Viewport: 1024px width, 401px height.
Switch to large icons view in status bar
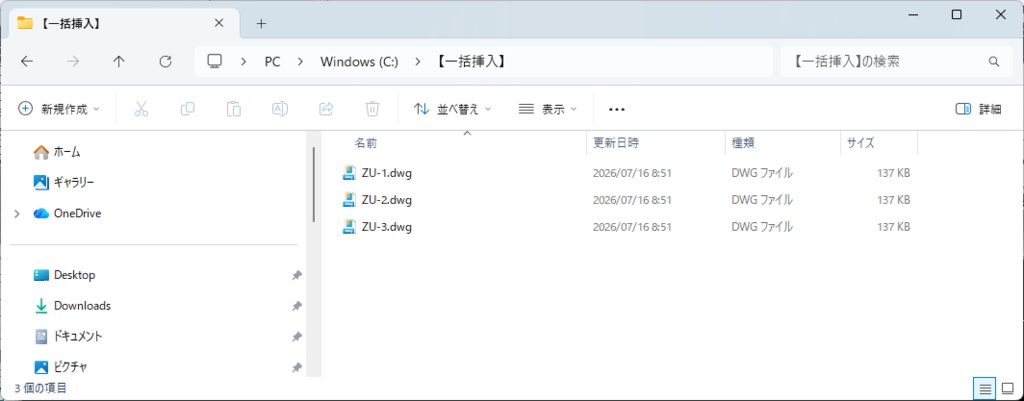[x=1007, y=389]
